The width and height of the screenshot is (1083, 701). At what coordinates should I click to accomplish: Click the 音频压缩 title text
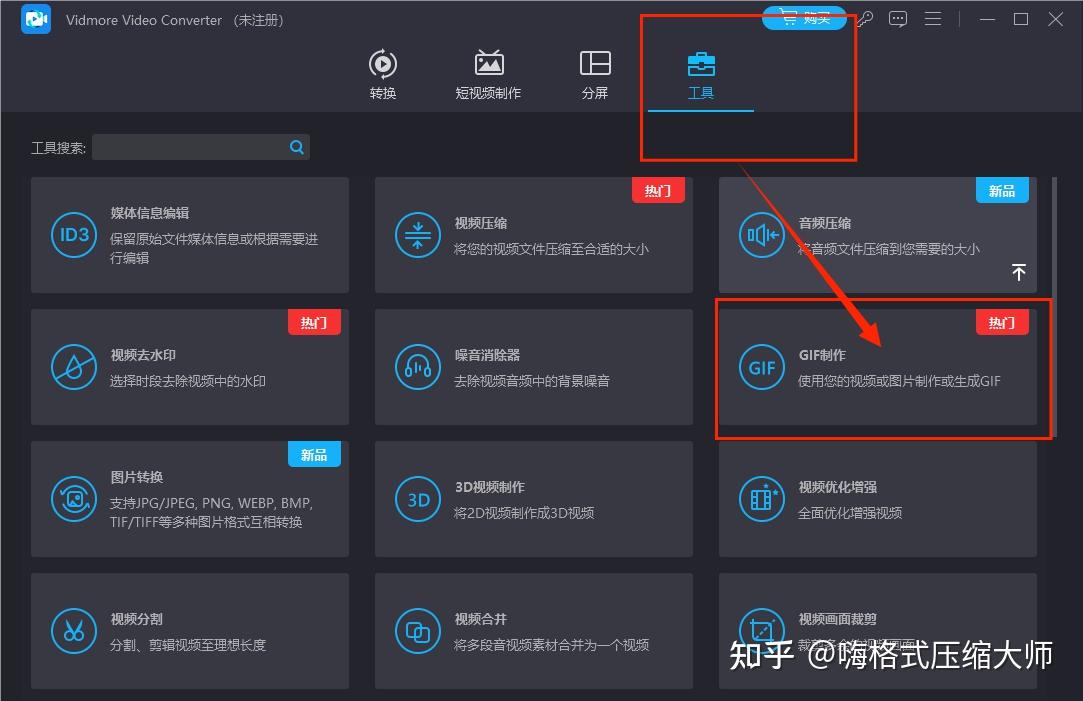pyautogui.click(x=825, y=223)
